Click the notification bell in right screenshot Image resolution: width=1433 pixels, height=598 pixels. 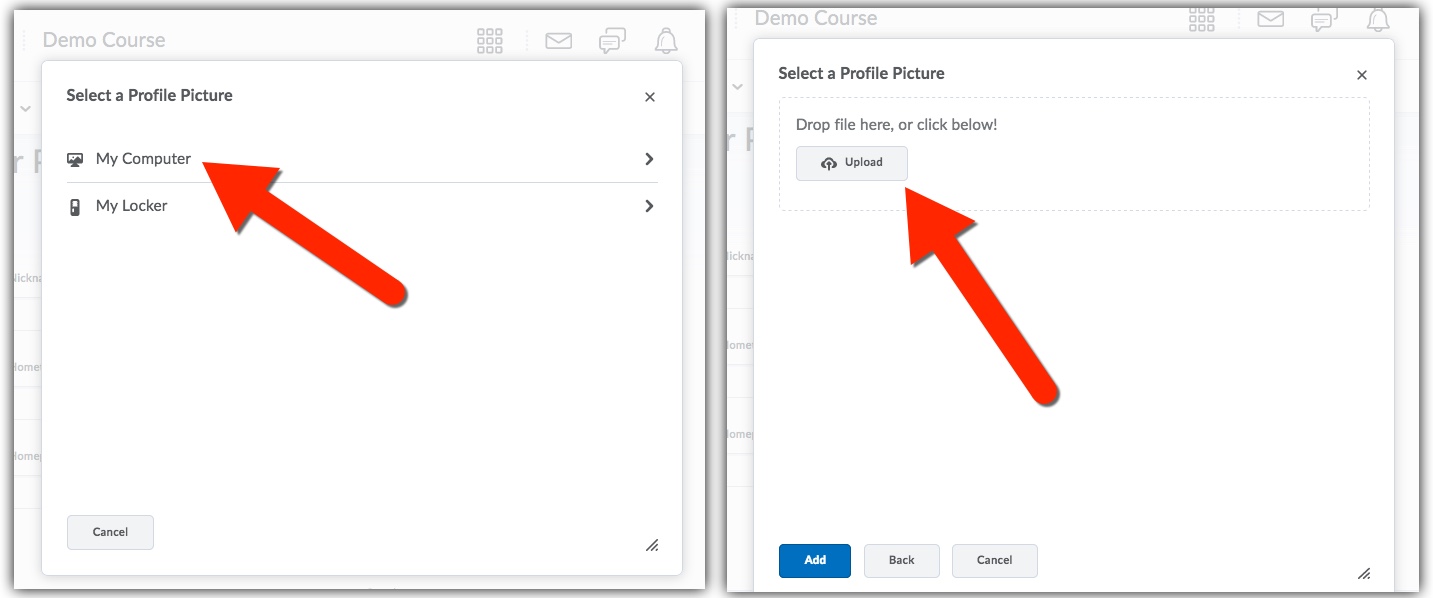[1378, 19]
